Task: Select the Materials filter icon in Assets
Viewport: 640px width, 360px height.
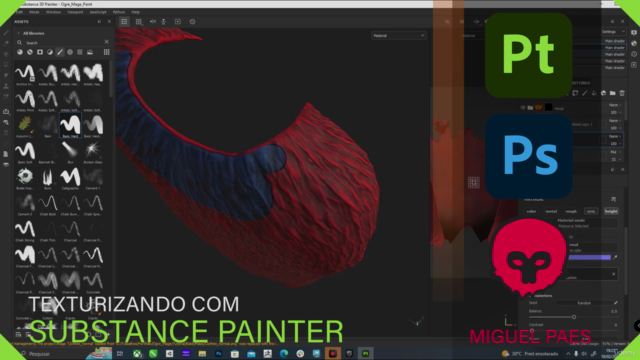Action: click(x=20, y=52)
